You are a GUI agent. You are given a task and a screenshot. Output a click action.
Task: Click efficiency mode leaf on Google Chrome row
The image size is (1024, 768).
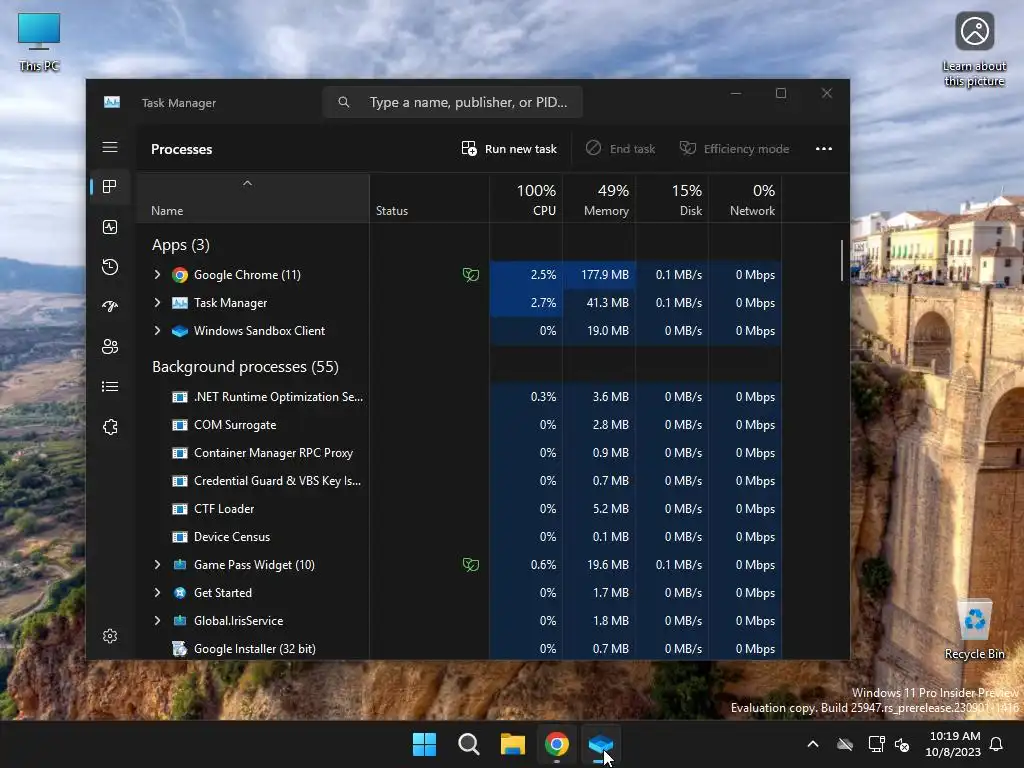pos(470,275)
